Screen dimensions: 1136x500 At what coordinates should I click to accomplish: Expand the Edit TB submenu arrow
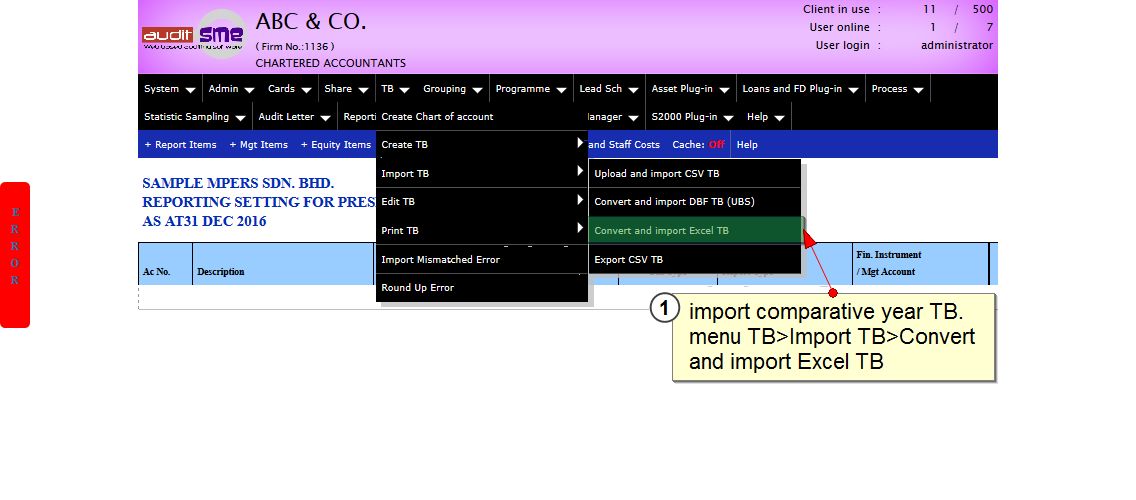580,200
